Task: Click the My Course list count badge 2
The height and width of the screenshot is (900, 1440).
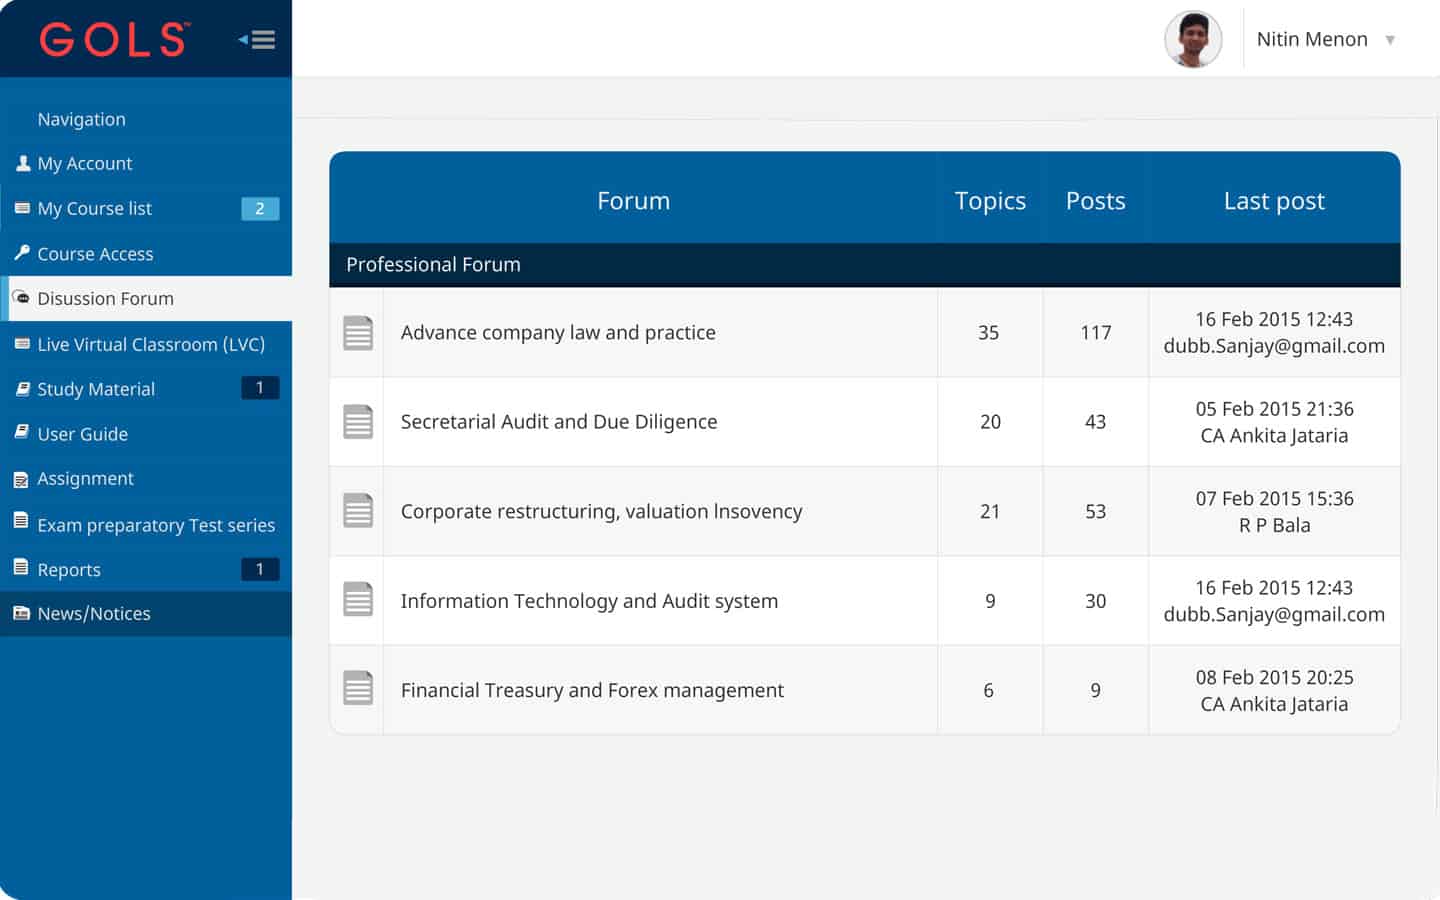Action: pos(260,208)
